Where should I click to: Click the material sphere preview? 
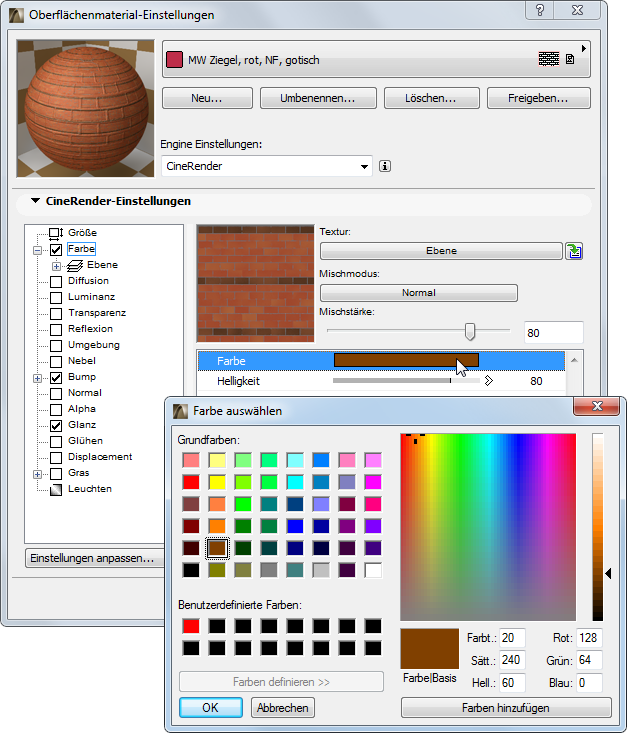coord(86,108)
